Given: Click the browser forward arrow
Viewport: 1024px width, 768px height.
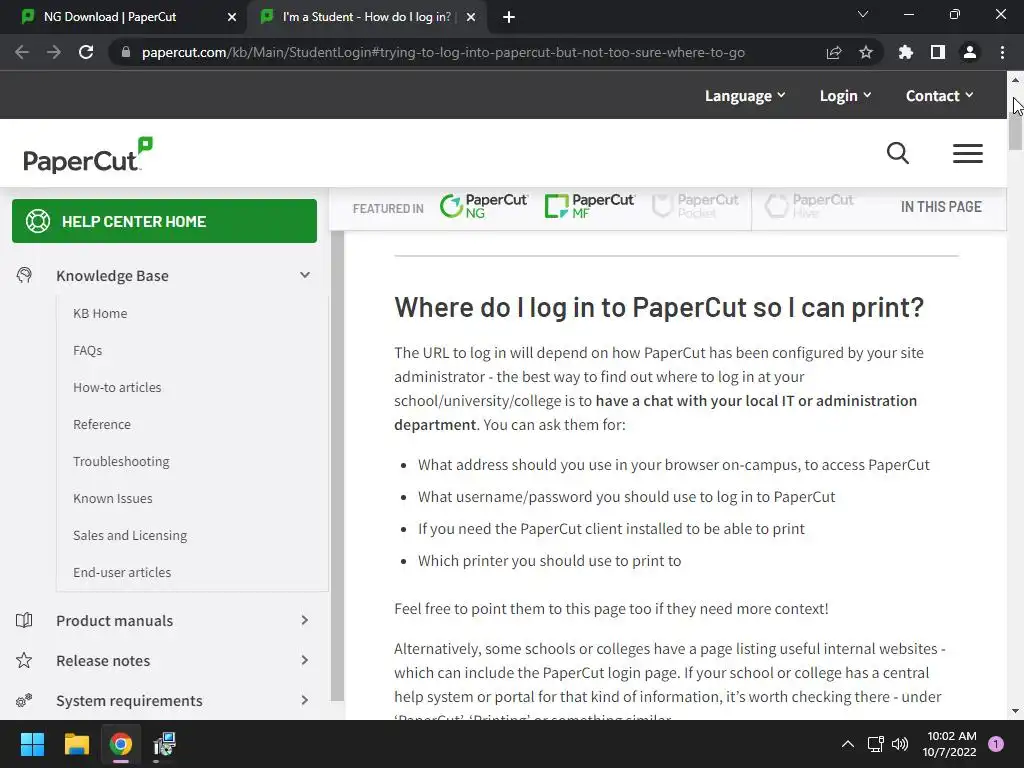Looking at the screenshot, I should (x=54, y=52).
